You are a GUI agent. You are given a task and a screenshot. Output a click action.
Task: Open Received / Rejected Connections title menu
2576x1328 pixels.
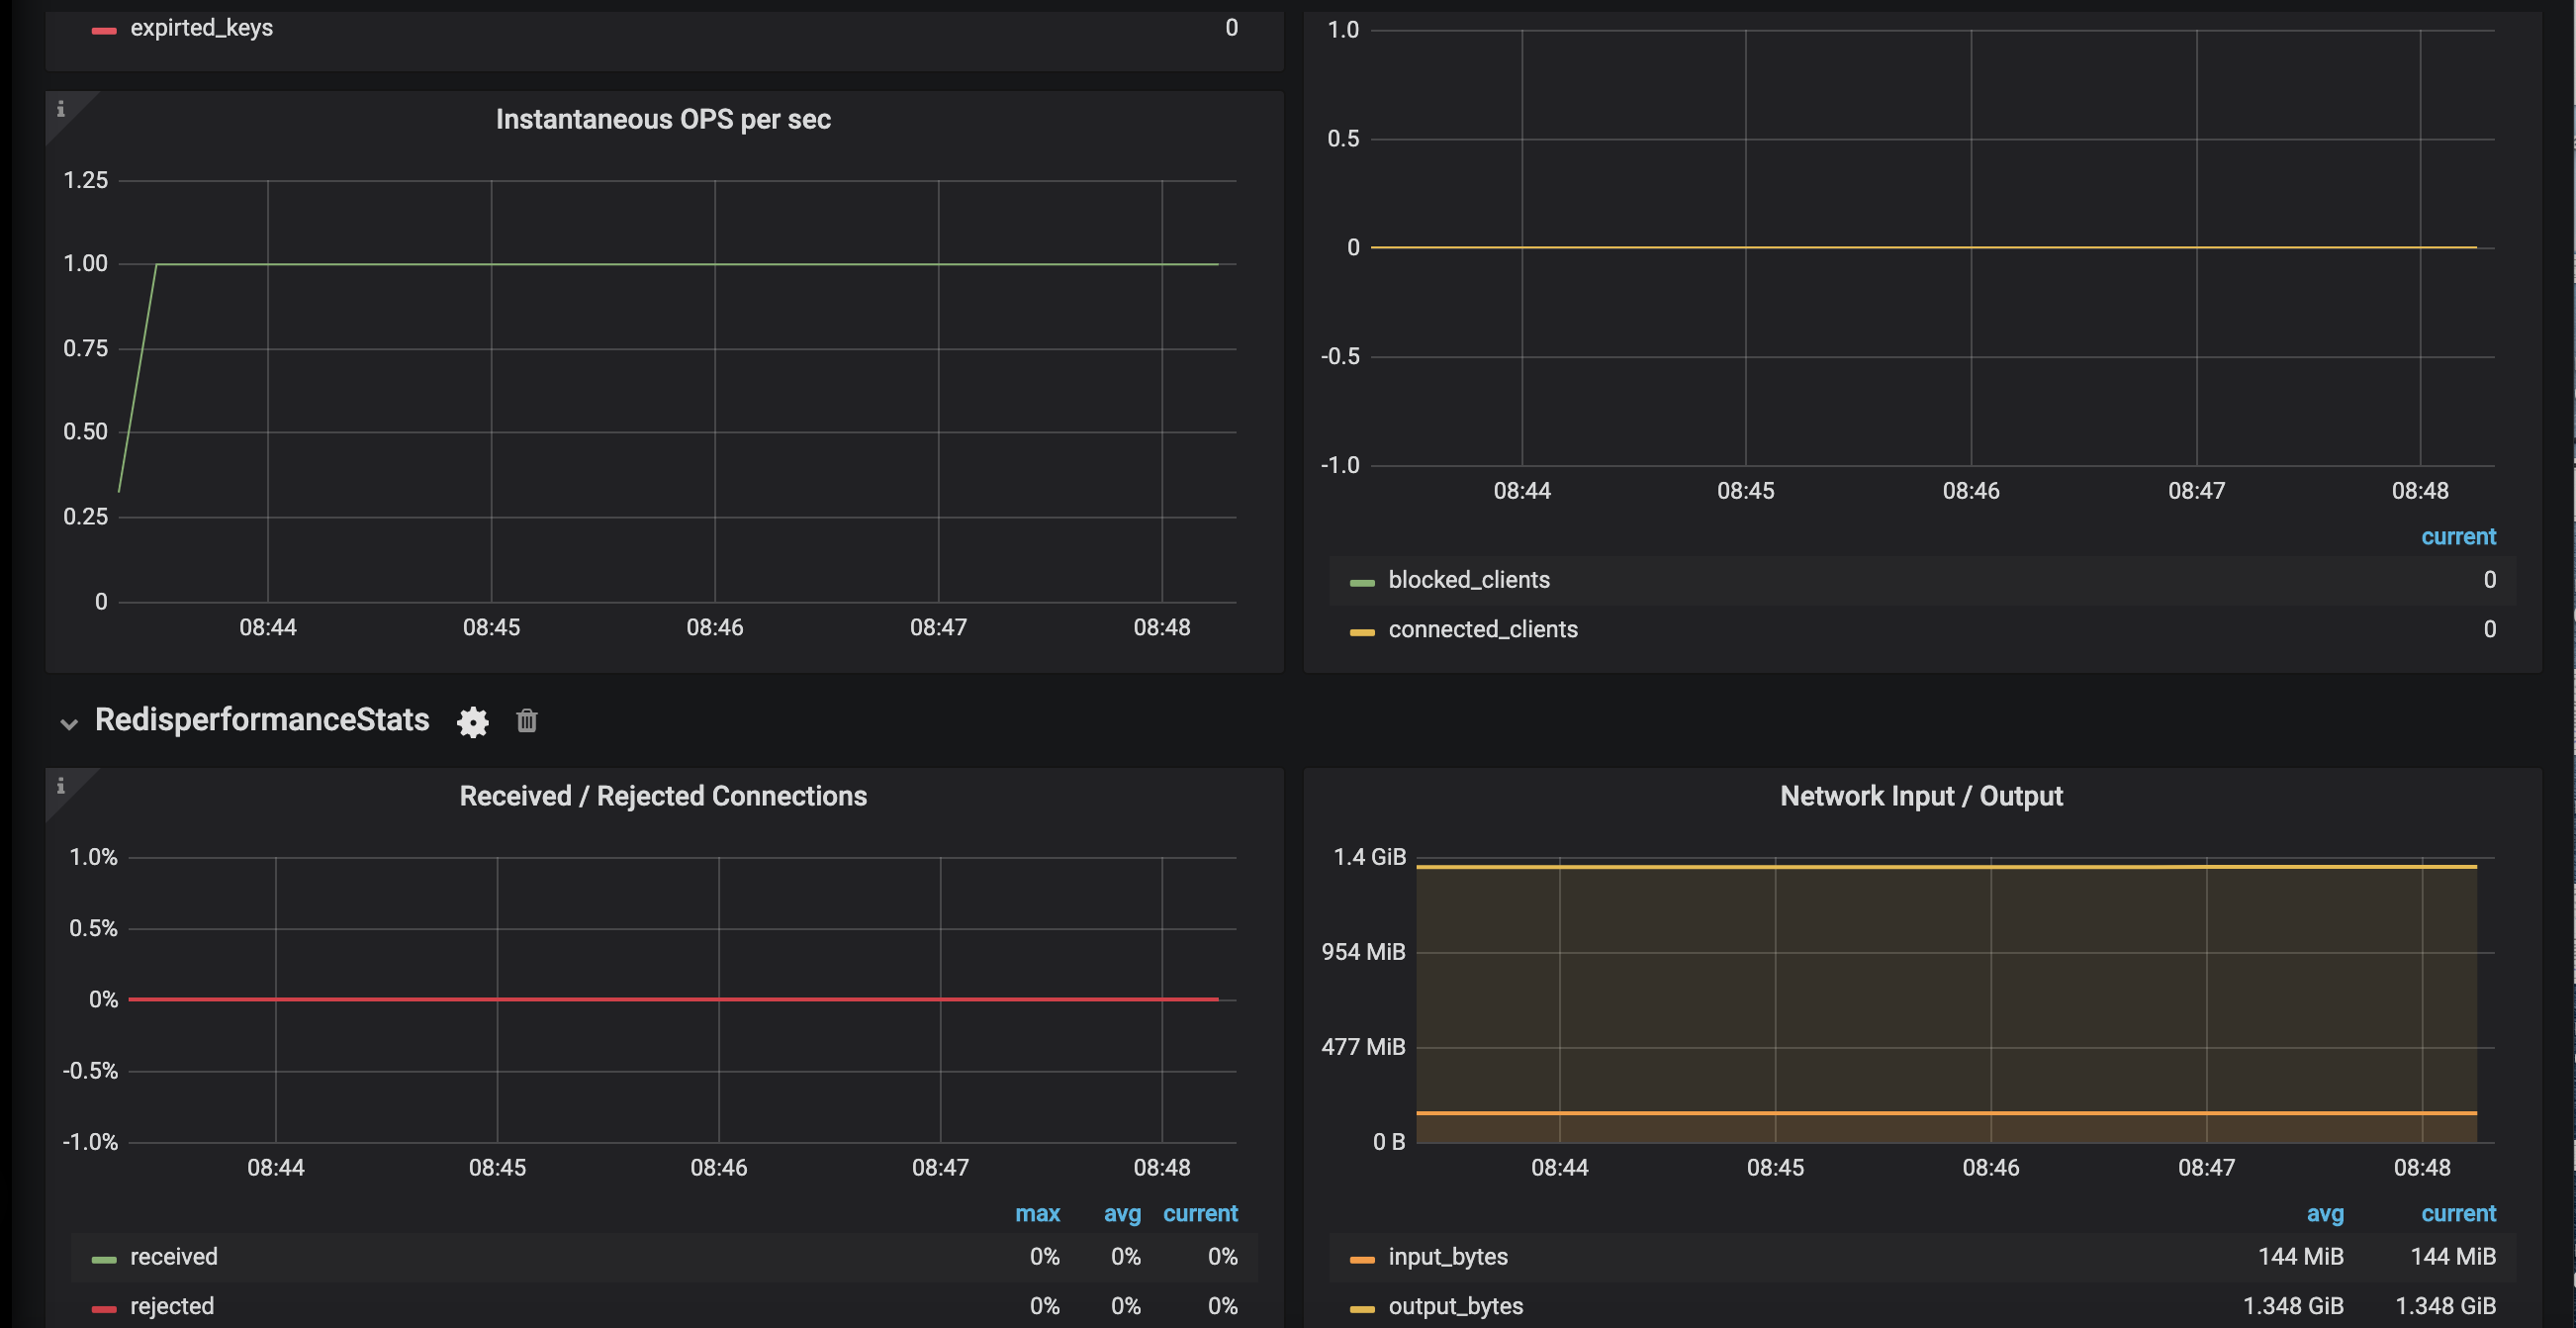tap(663, 796)
